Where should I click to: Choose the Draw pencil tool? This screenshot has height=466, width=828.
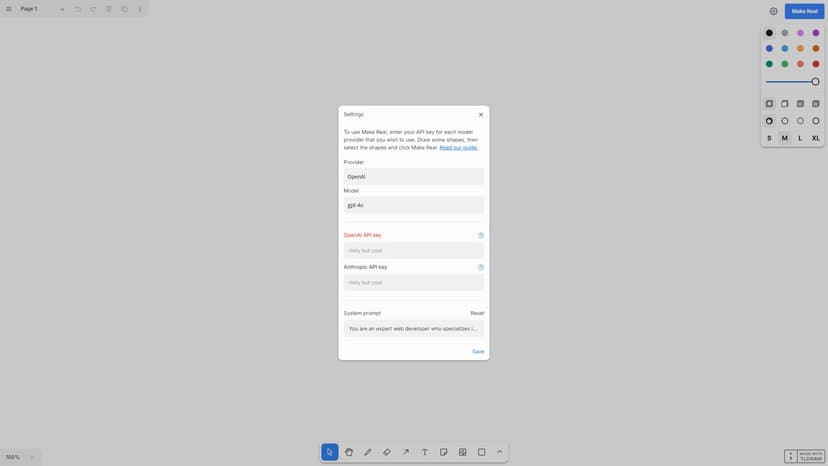pos(368,452)
